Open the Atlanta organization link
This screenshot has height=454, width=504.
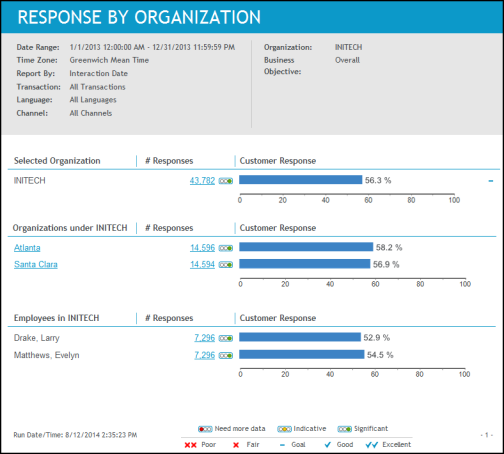(27, 248)
